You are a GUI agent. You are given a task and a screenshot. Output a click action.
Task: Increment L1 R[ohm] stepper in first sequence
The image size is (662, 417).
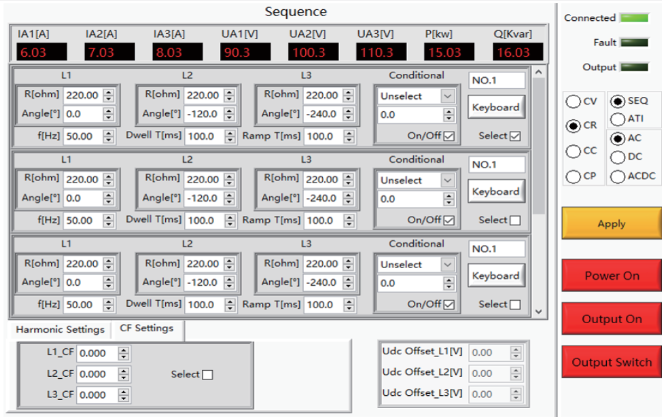[109, 92]
